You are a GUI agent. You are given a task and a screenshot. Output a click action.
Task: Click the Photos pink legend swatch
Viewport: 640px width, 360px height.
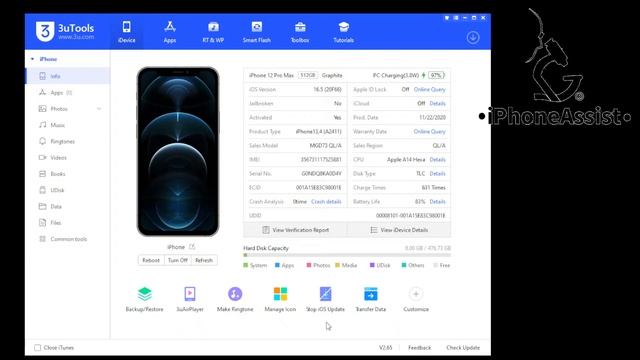coord(309,265)
